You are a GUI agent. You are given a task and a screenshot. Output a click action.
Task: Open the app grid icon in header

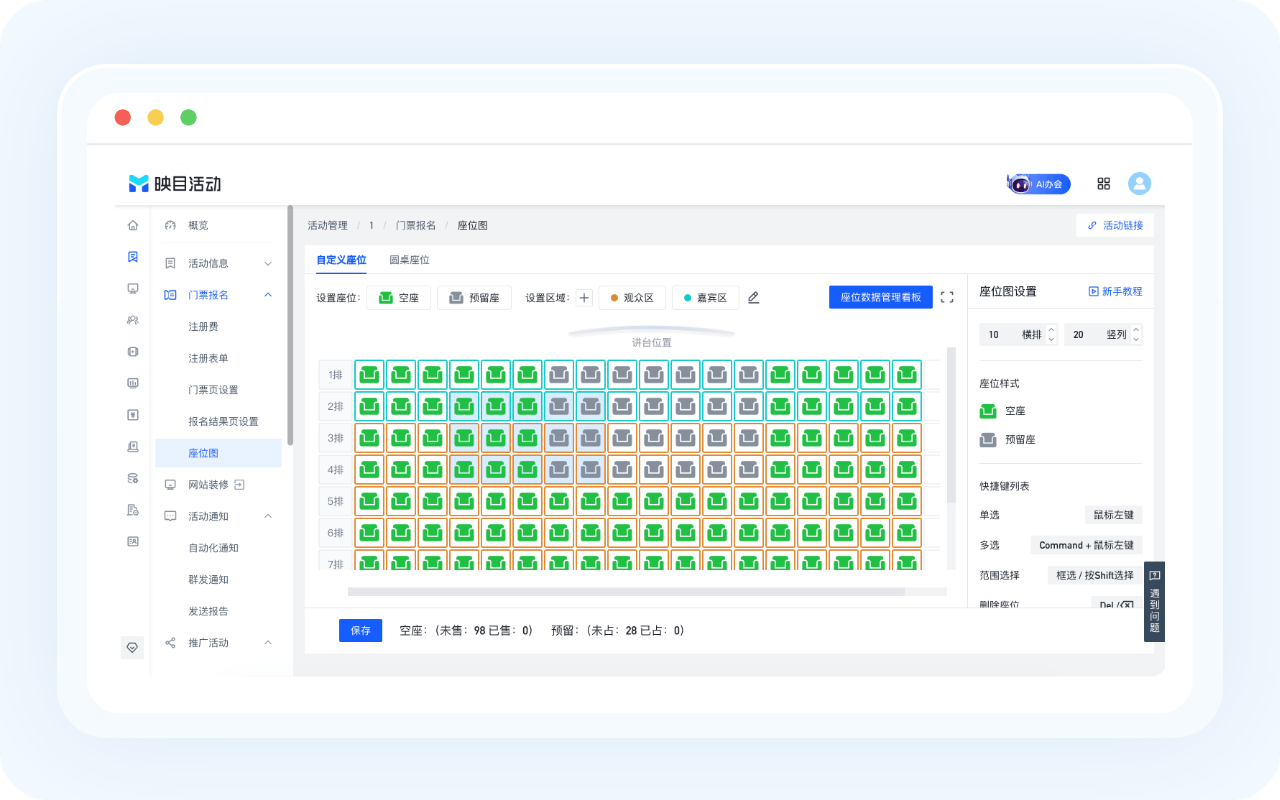[1104, 184]
